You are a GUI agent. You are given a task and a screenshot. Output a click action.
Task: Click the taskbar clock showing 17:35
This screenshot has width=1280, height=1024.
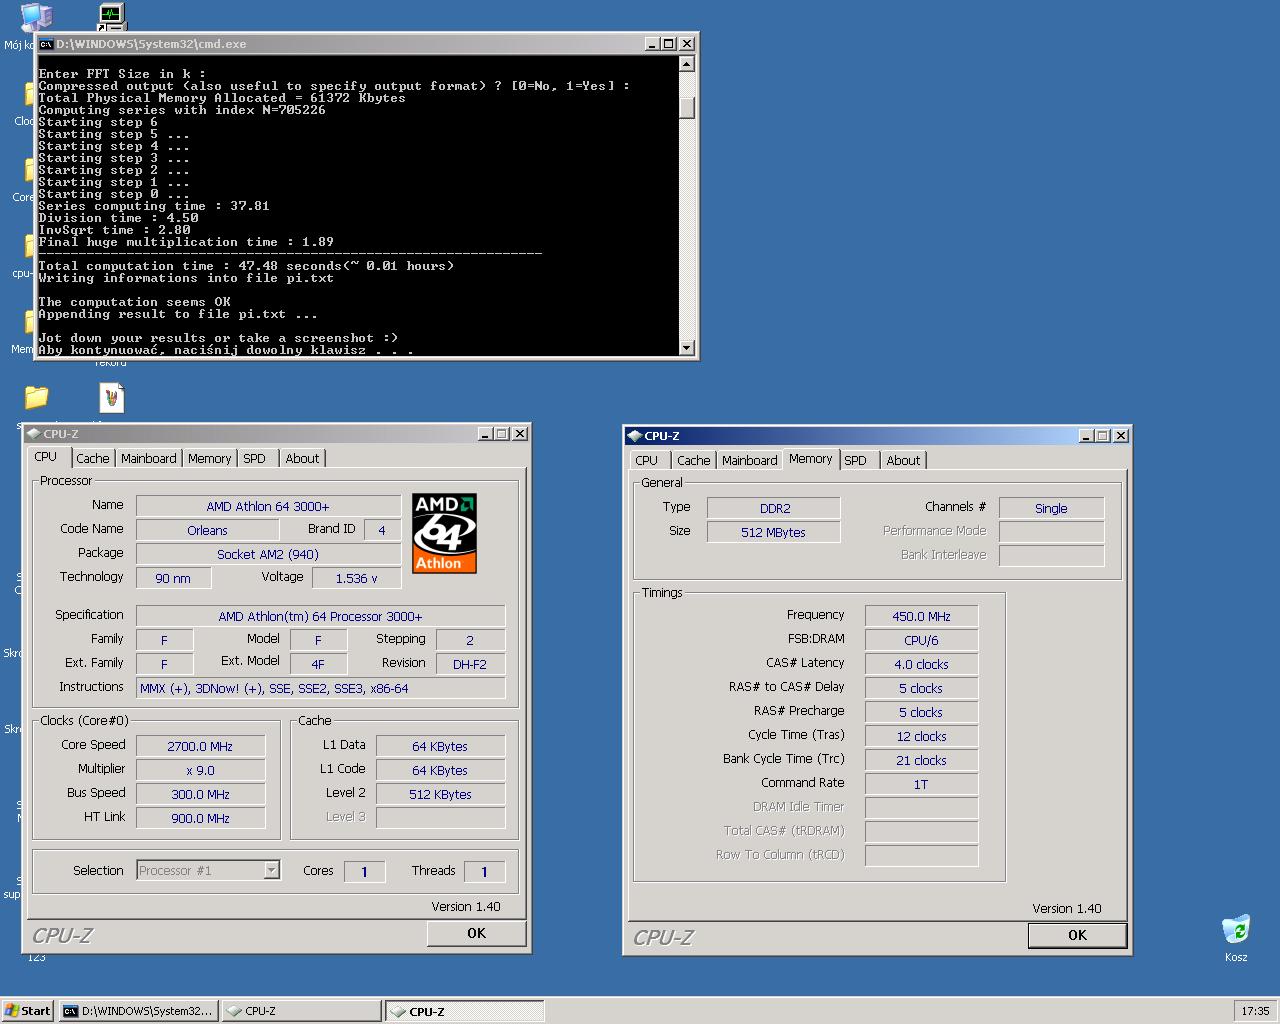point(1255,1011)
